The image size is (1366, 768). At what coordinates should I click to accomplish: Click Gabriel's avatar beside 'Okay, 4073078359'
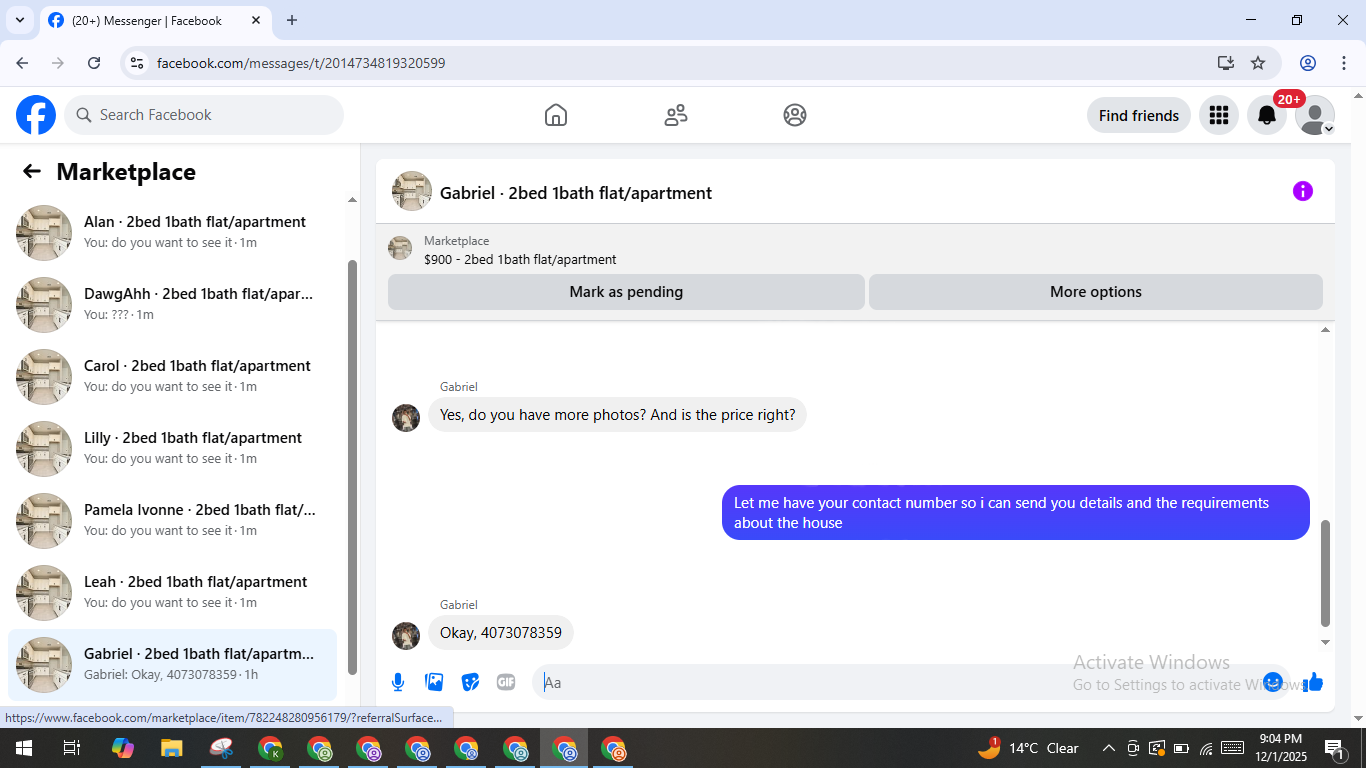406,636
